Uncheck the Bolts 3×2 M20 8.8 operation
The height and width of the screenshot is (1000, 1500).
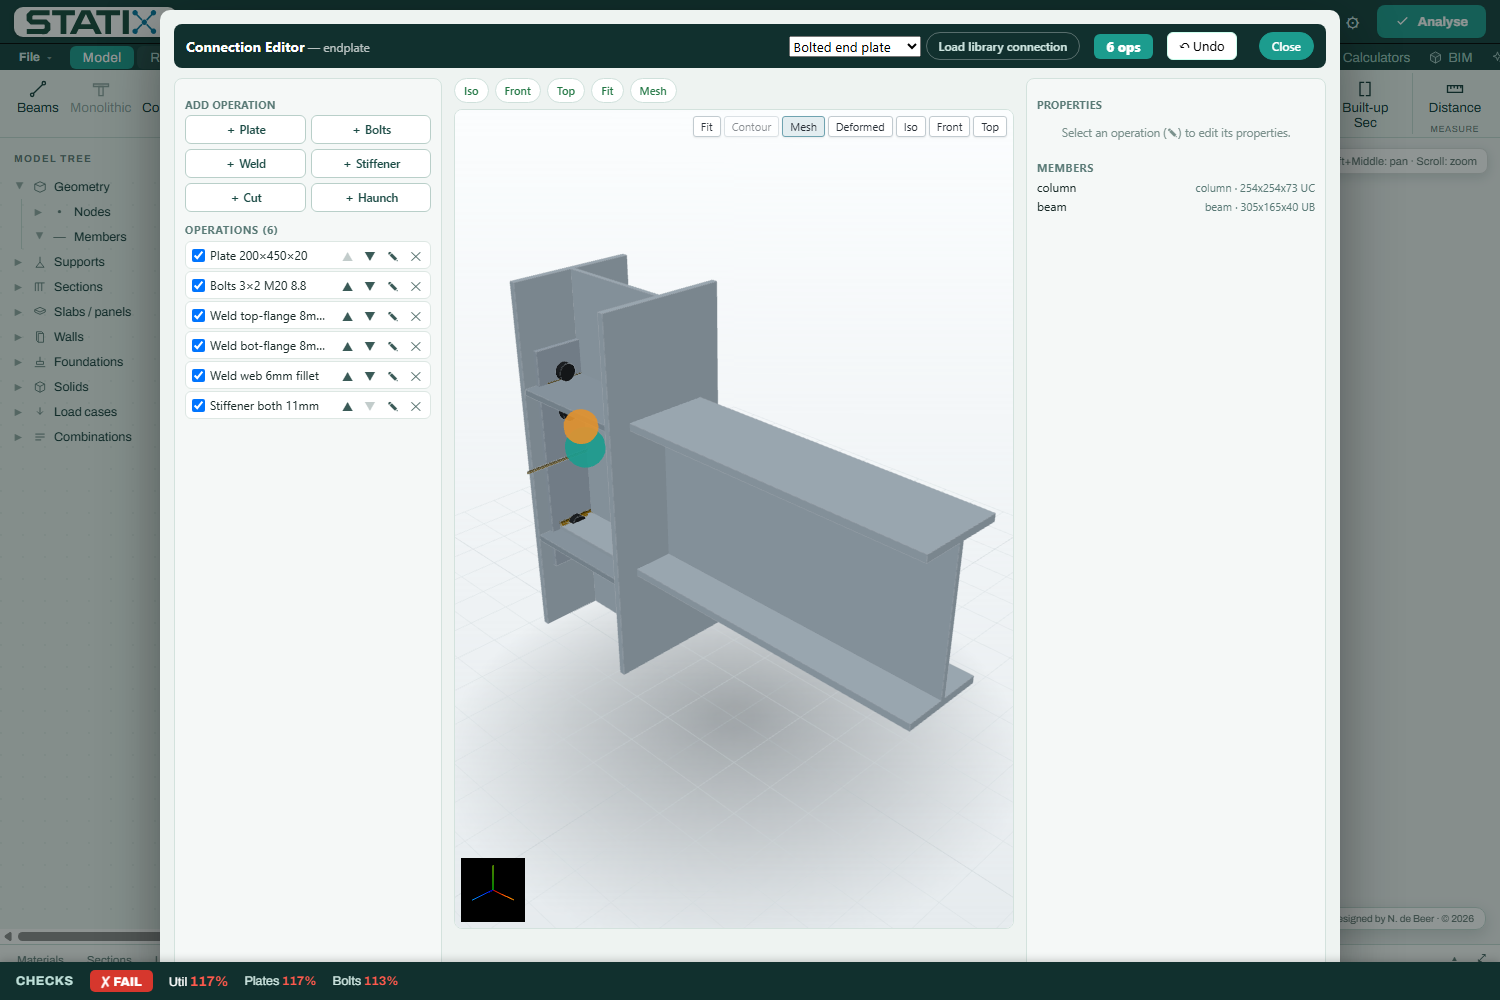tap(198, 286)
